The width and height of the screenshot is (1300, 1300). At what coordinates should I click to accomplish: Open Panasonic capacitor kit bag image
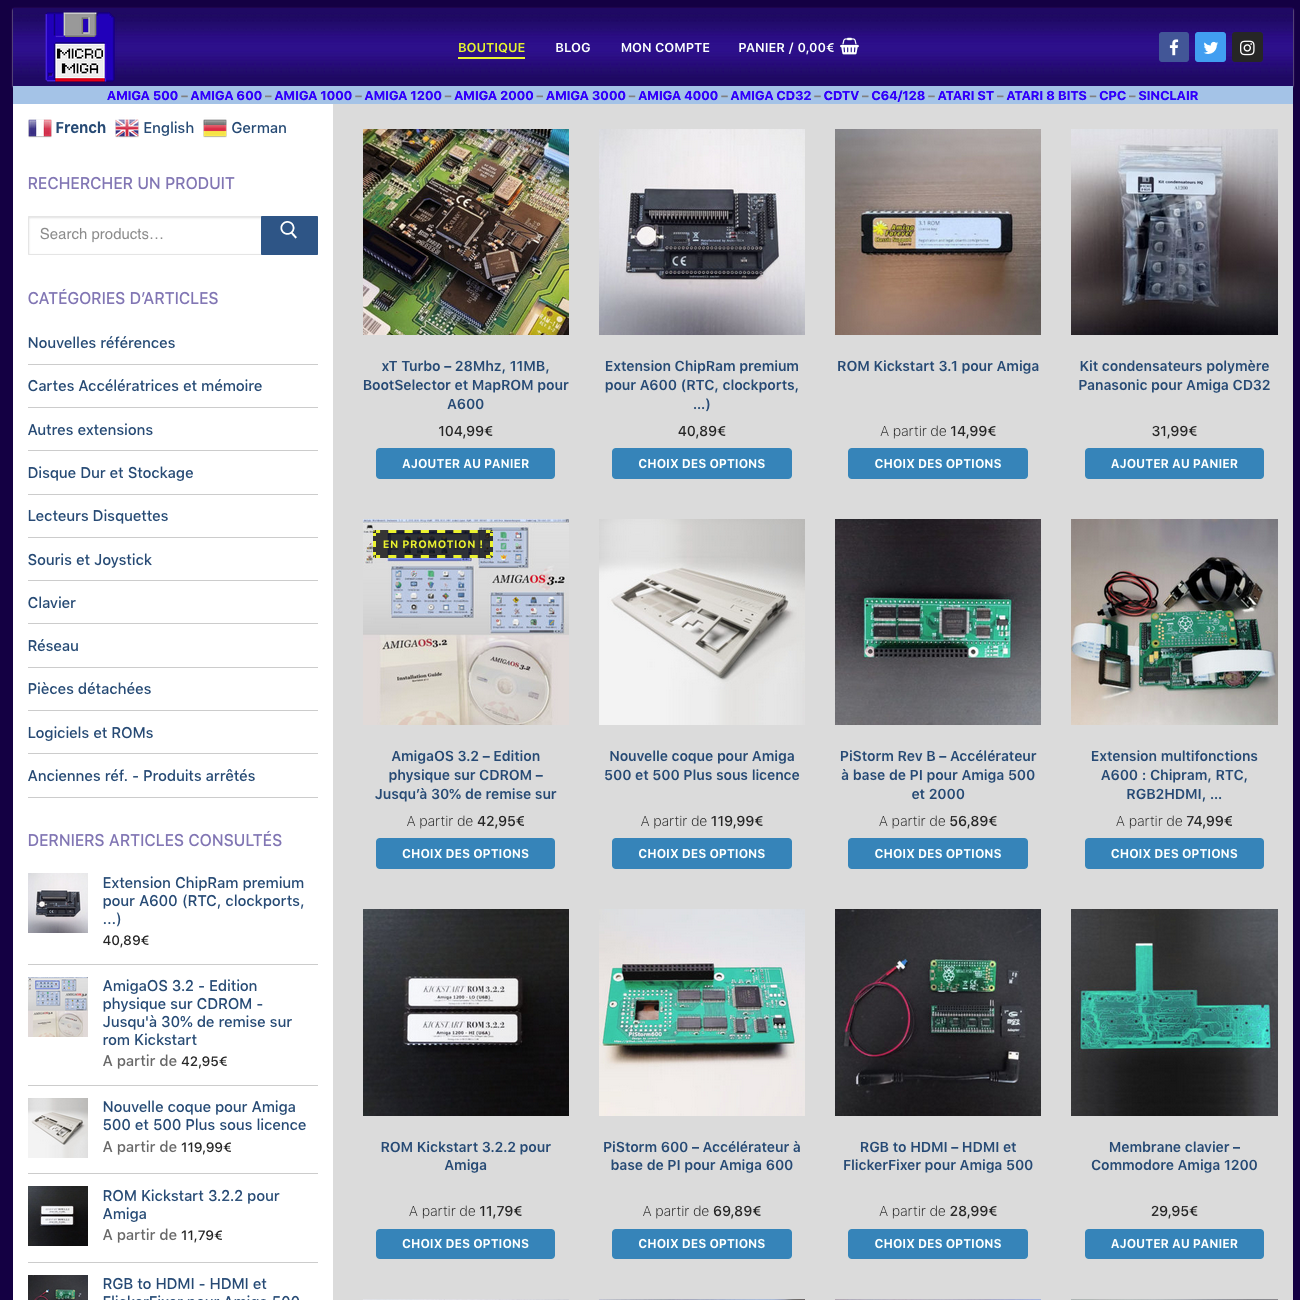(1174, 232)
